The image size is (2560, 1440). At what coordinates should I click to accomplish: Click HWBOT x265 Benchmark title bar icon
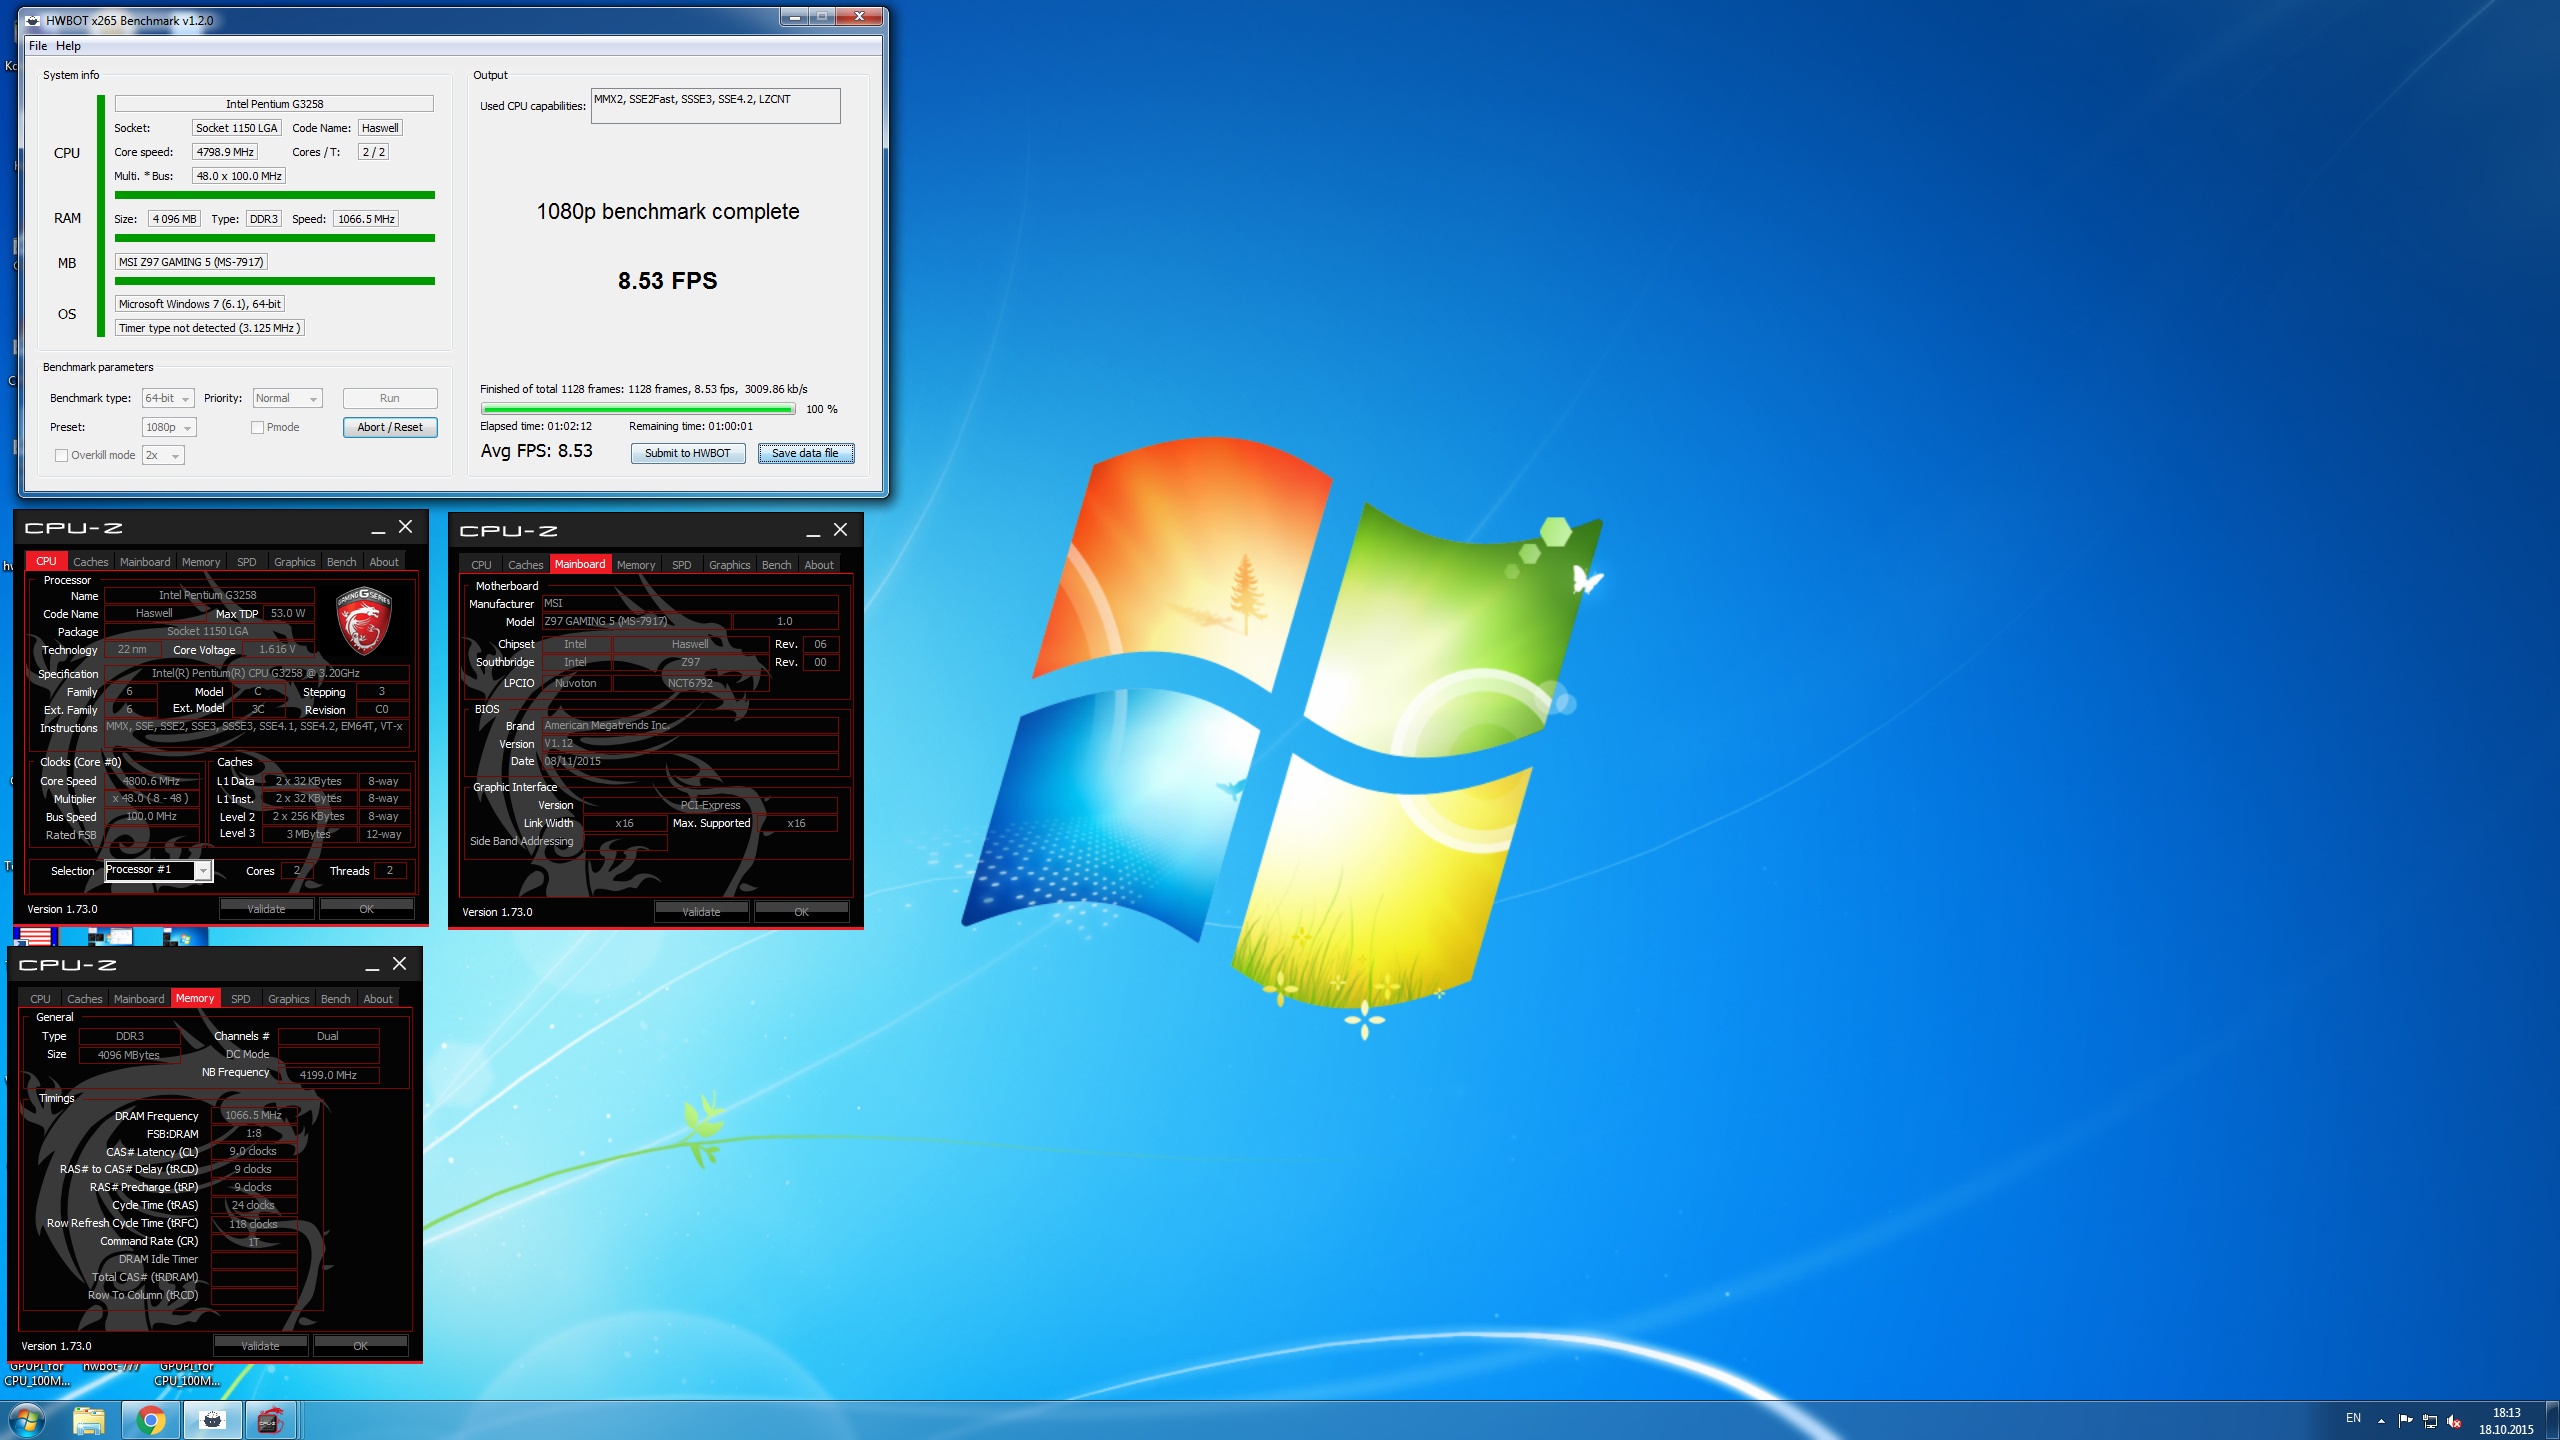point(33,20)
